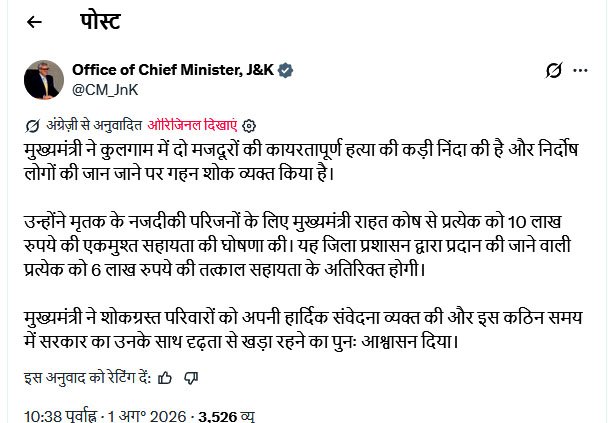Click the अंग्रेज़ी से अनुवादित label
Screen dimensions: 608x423
coord(94,125)
